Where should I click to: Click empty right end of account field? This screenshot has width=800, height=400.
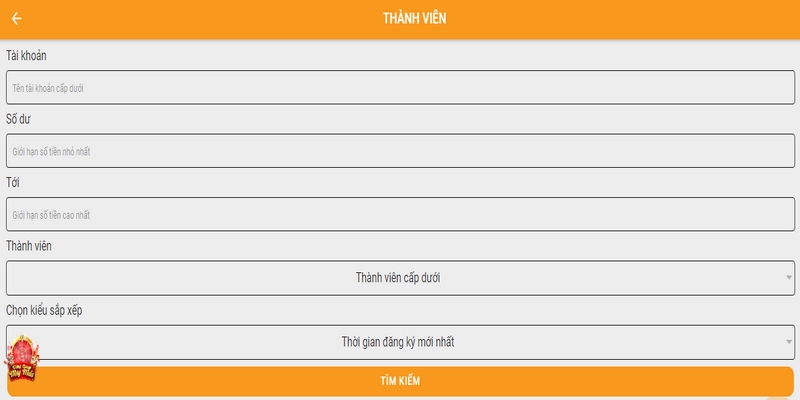[x=740, y=88]
